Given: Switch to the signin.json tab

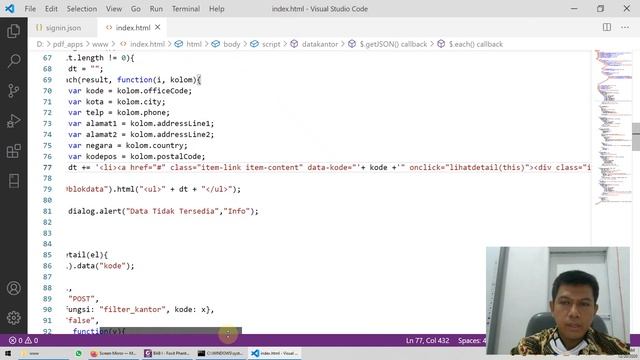Looking at the screenshot, I should coord(63,28).
